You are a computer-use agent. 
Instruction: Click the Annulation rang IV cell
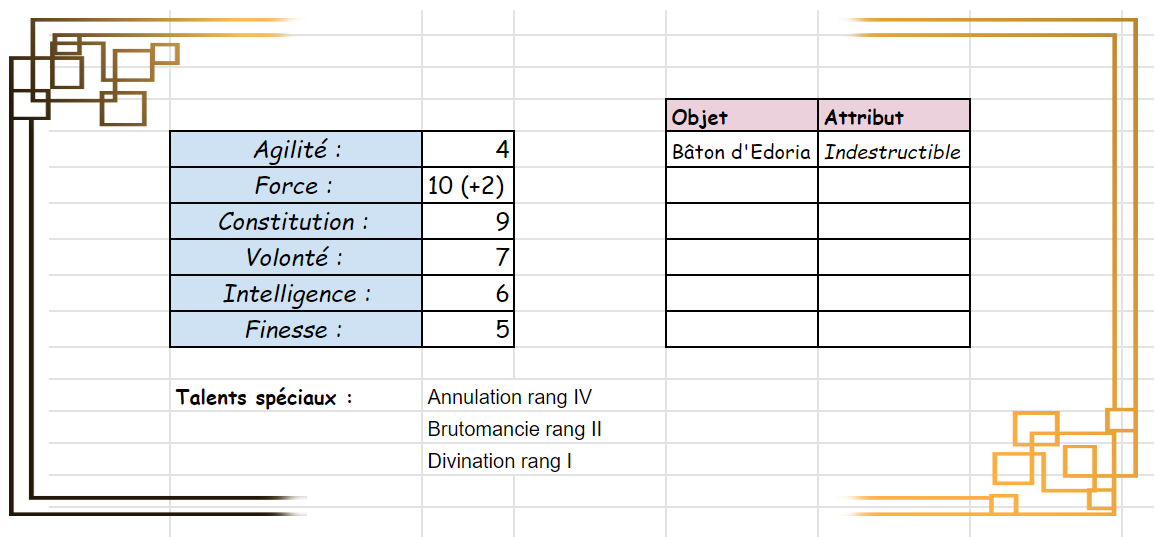pyautogui.click(x=510, y=397)
